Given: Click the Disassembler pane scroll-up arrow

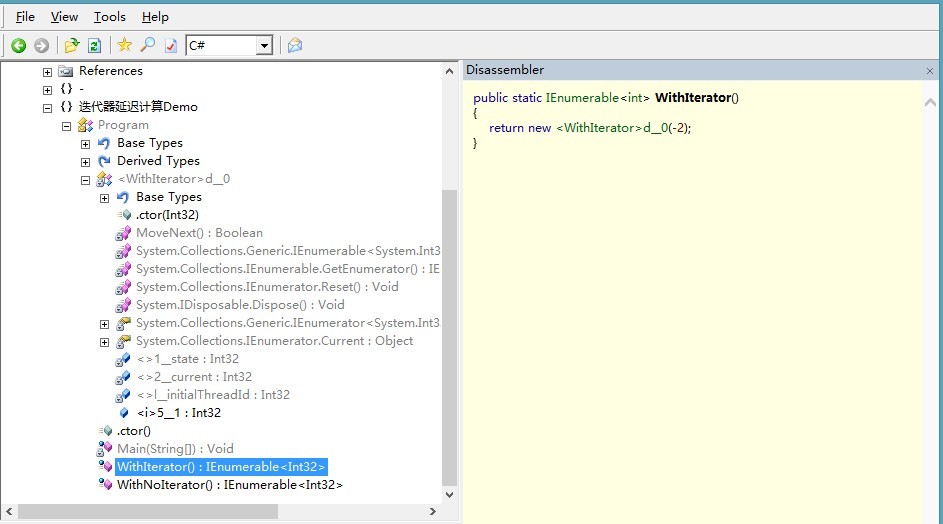Looking at the screenshot, I should [930, 103].
